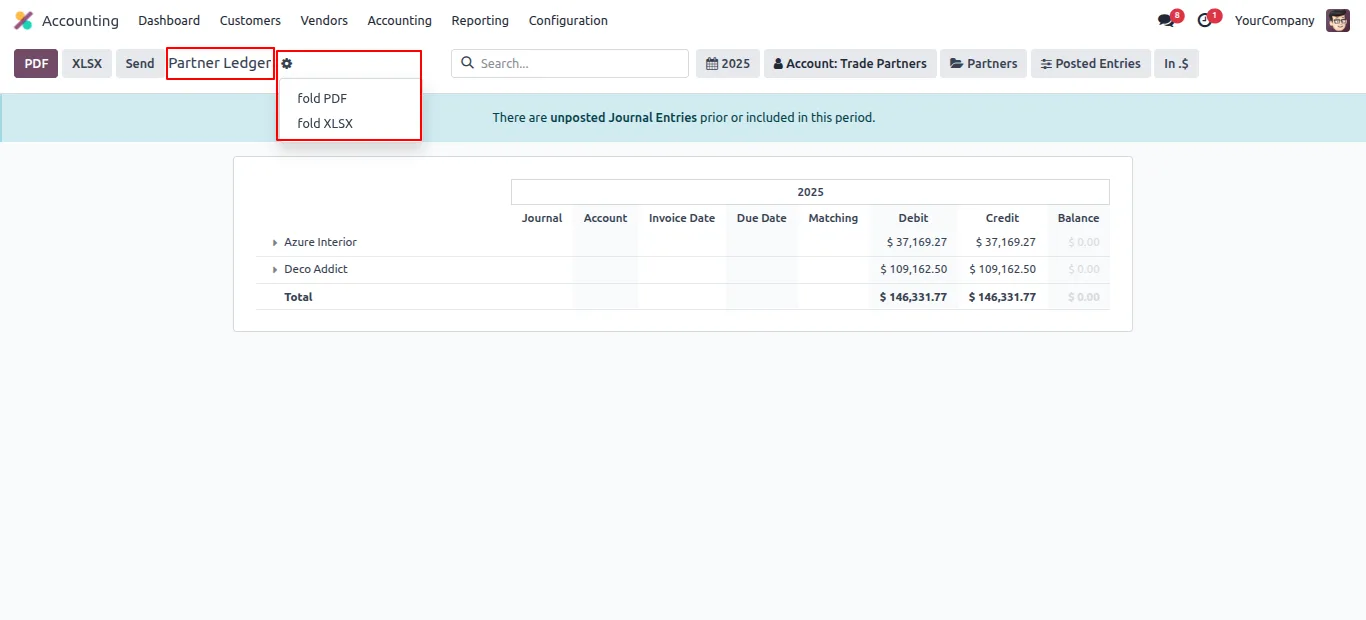The width and height of the screenshot is (1366, 620).
Task: Click the PDF export button
Action: [36, 63]
